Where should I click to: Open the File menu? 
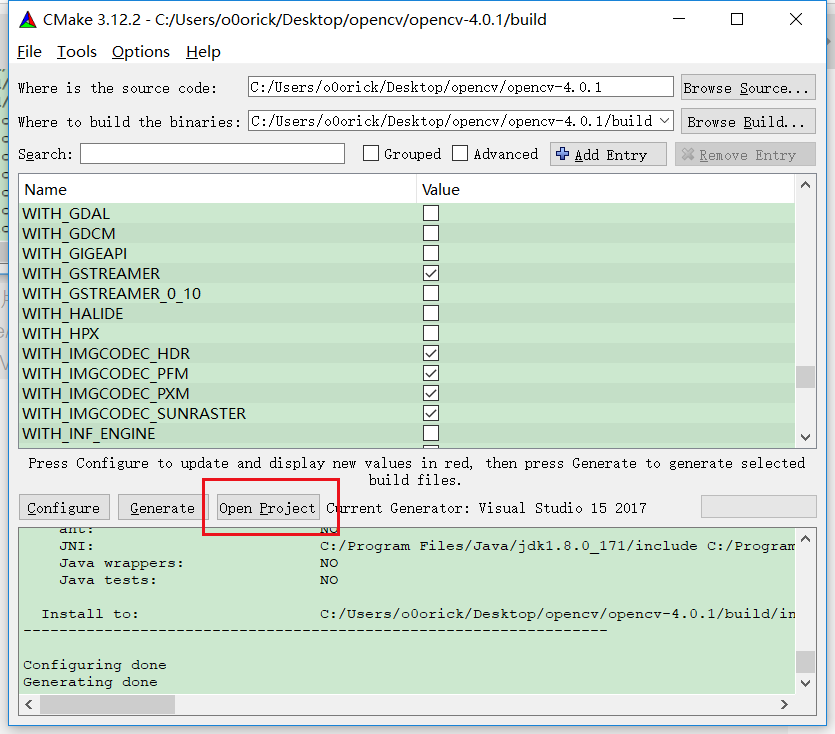coord(29,52)
